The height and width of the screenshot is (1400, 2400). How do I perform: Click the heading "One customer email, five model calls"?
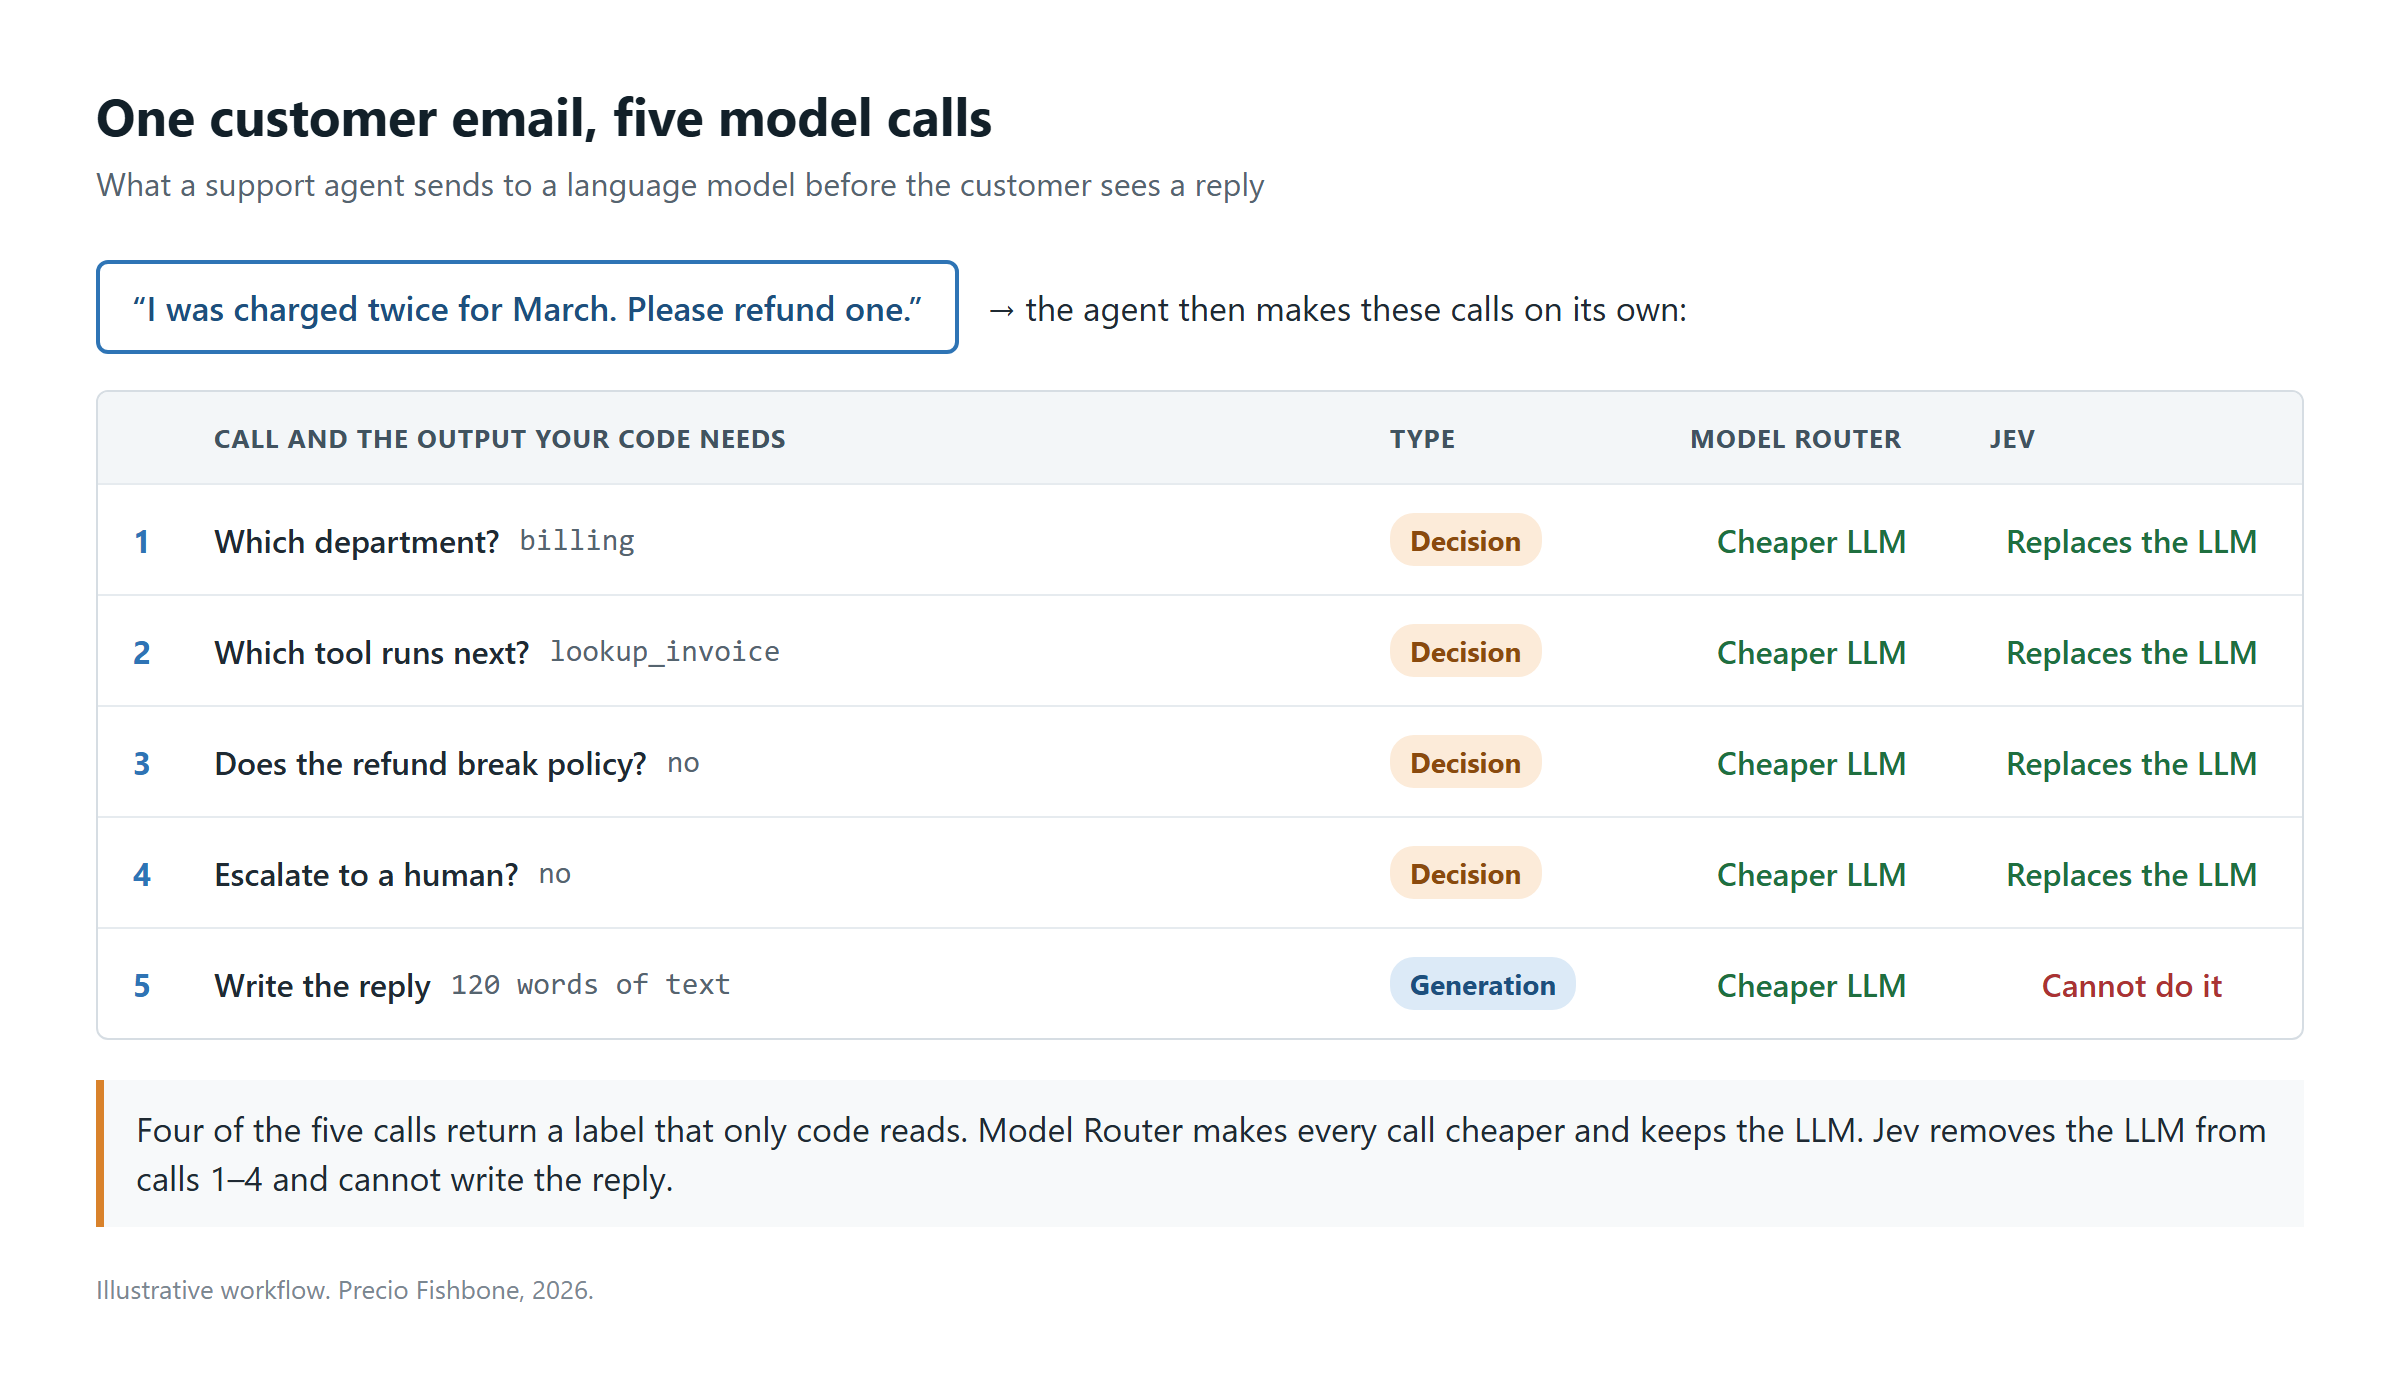(x=544, y=118)
